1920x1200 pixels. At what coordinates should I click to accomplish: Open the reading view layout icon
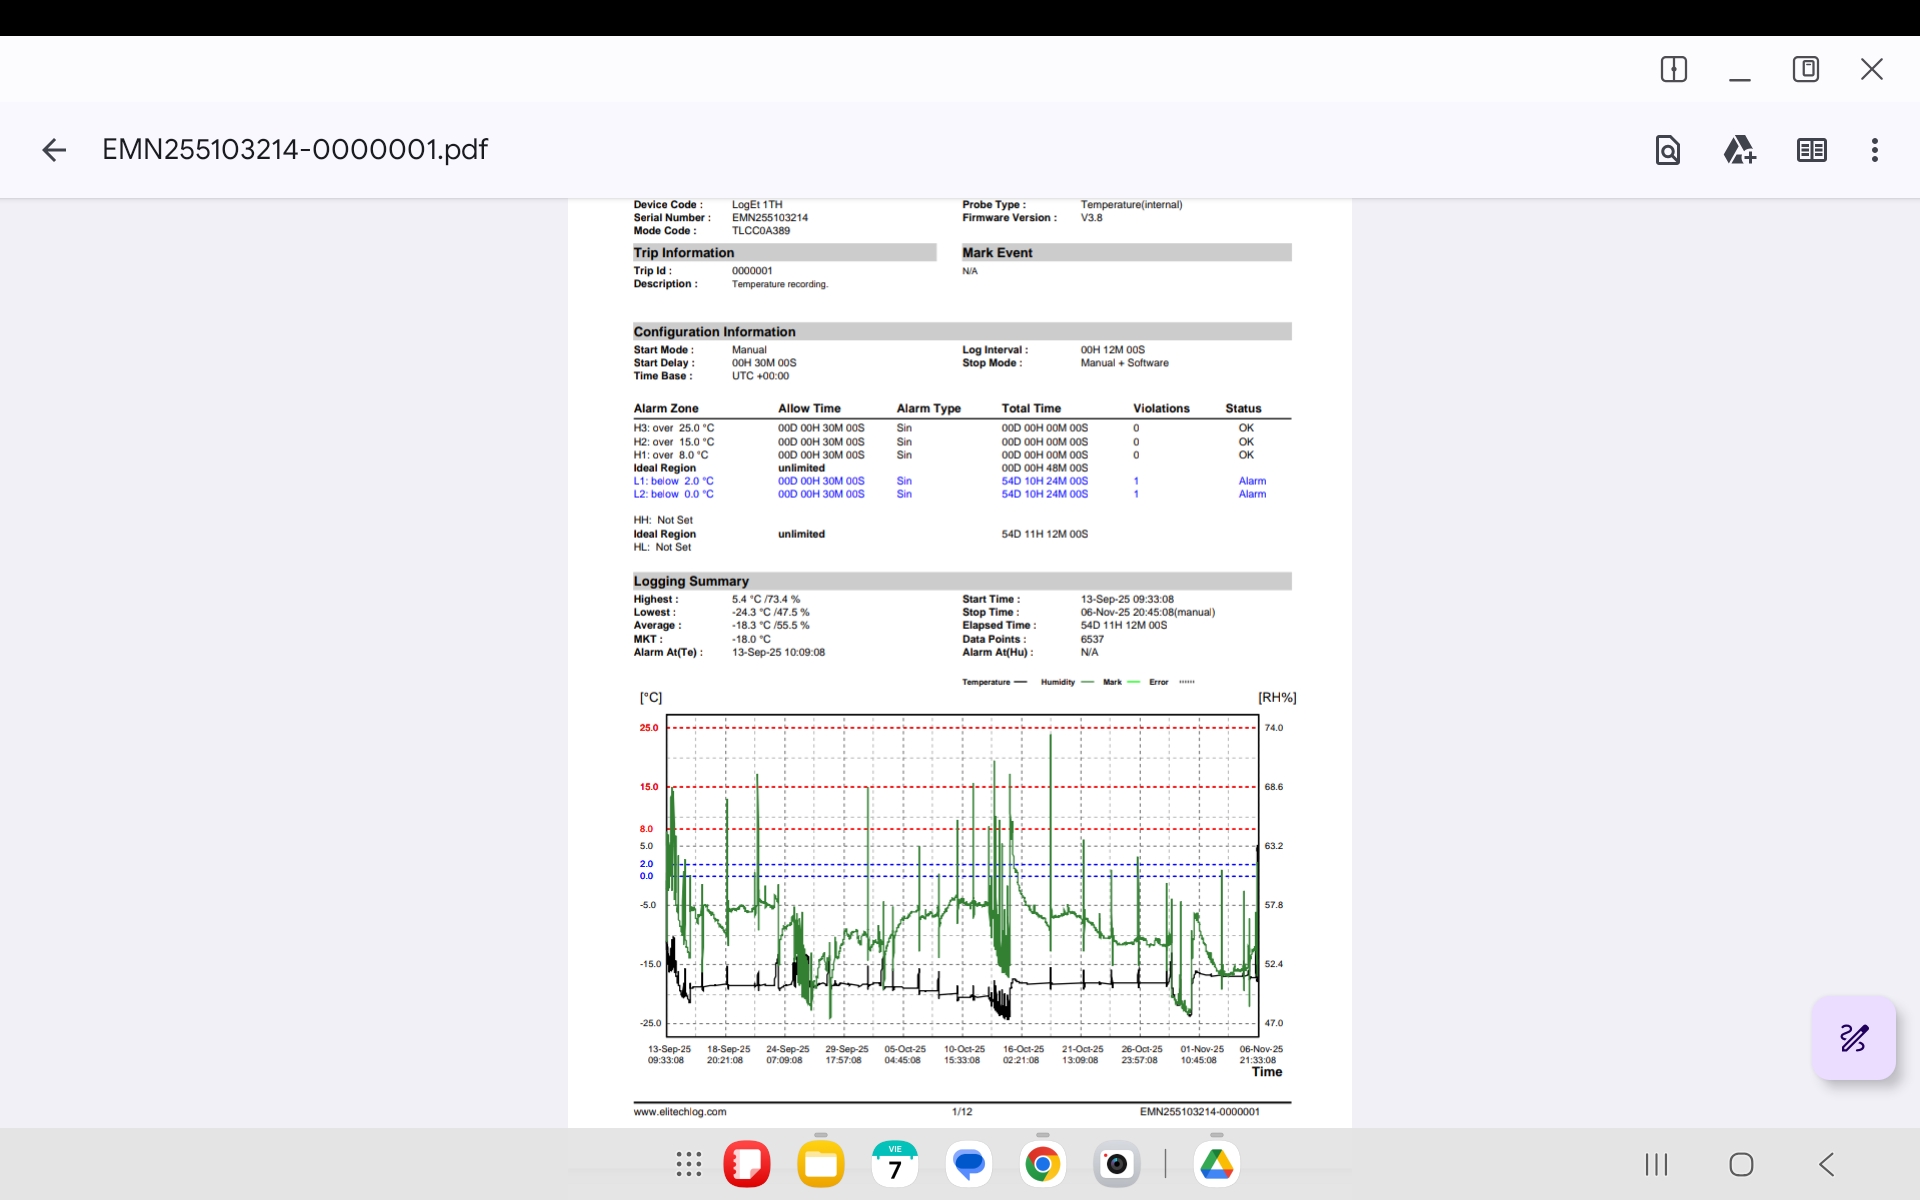pyautogui.click(x=1811, y=150)
